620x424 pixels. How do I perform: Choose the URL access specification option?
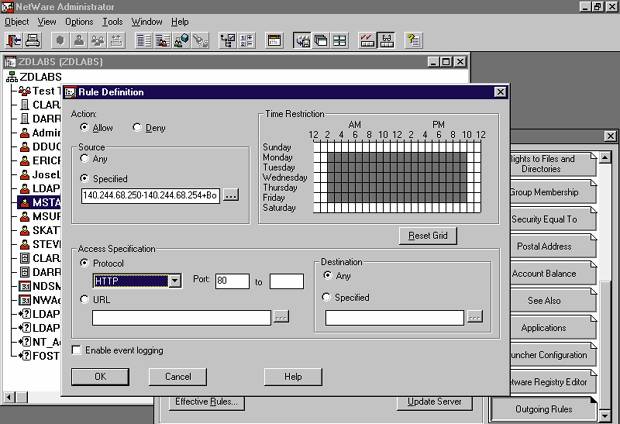pyautogui.click(x=84, y=298)
